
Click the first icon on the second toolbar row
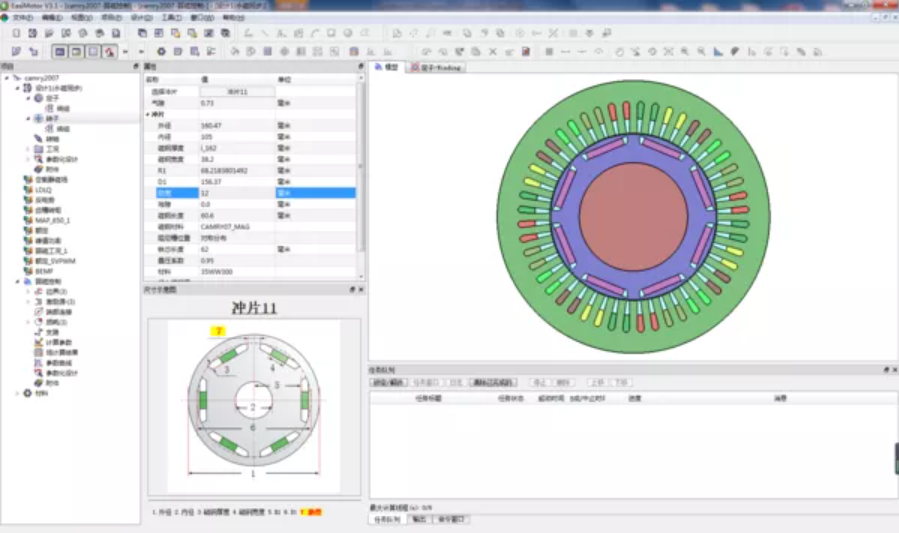click(16, 52)
